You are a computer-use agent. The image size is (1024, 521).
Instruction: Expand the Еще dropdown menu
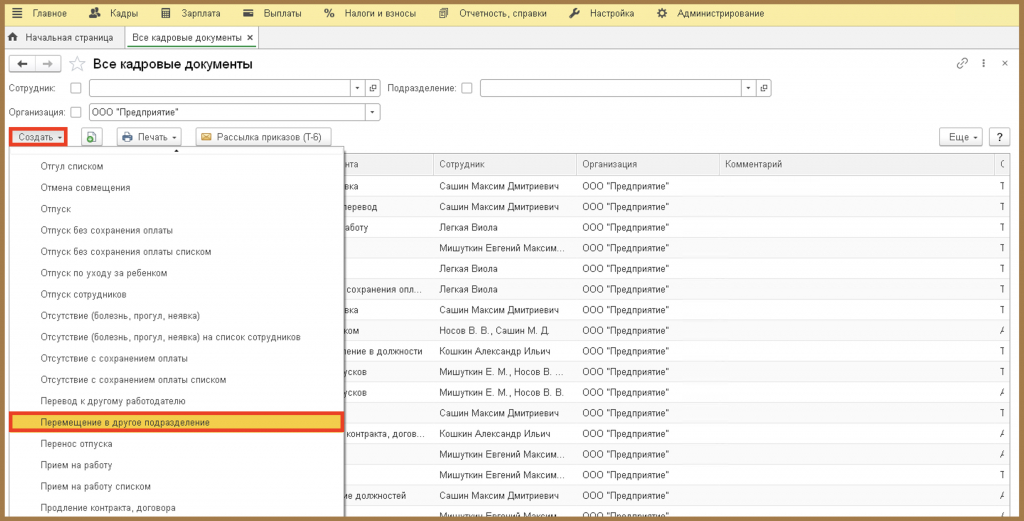click(961, 137)
